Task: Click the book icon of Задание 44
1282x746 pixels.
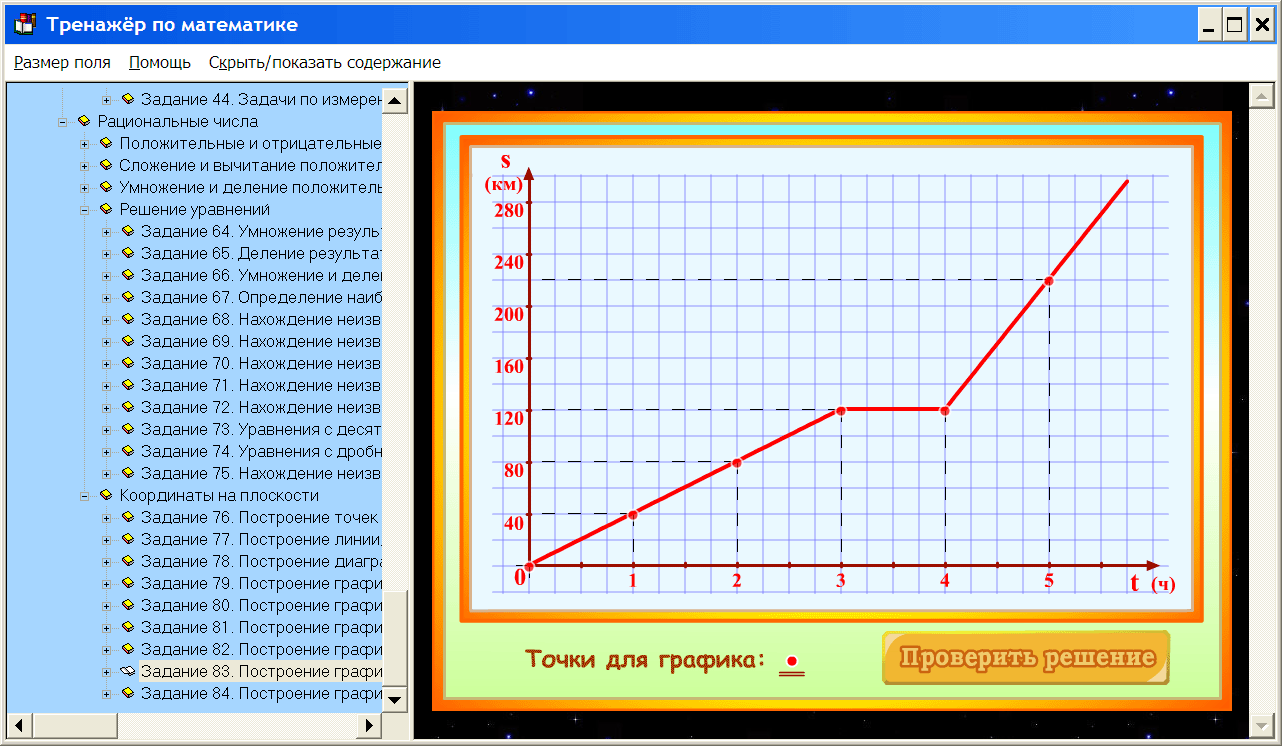Action: tap(127, 99)
